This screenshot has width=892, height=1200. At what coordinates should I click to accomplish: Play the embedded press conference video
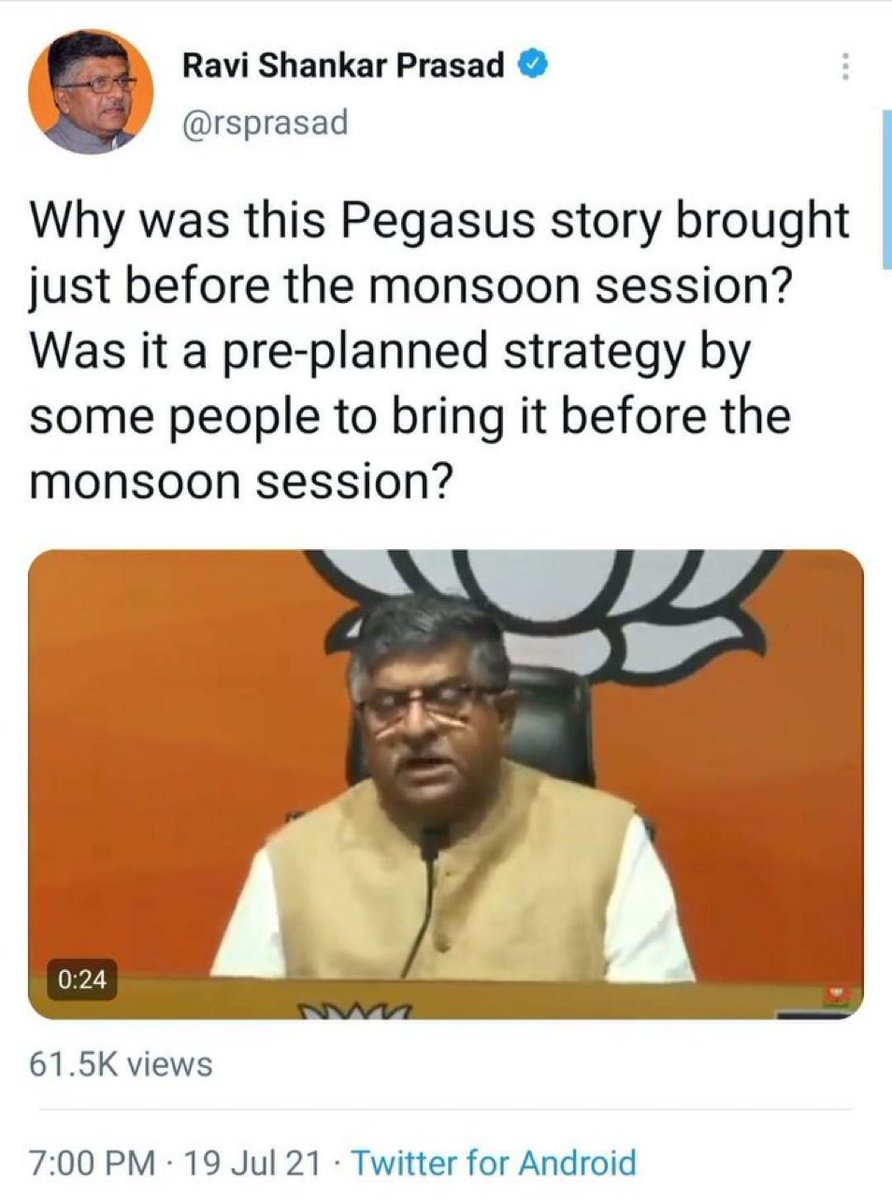(446, 784)
